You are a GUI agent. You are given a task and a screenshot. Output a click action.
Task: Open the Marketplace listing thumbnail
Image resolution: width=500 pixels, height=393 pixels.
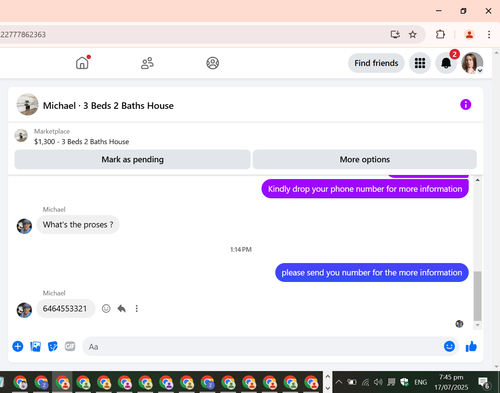coord(21,136)
